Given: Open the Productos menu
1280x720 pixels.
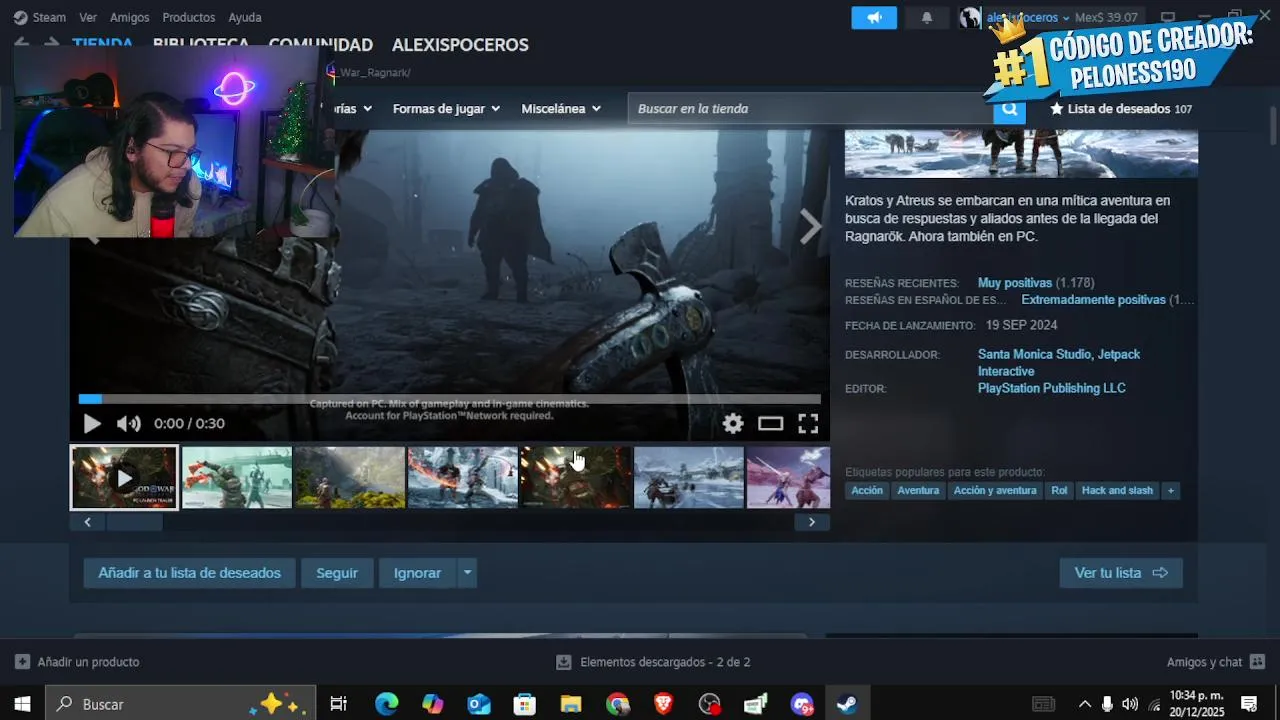Looking at the screenshot, I should (x=189, y=17).
